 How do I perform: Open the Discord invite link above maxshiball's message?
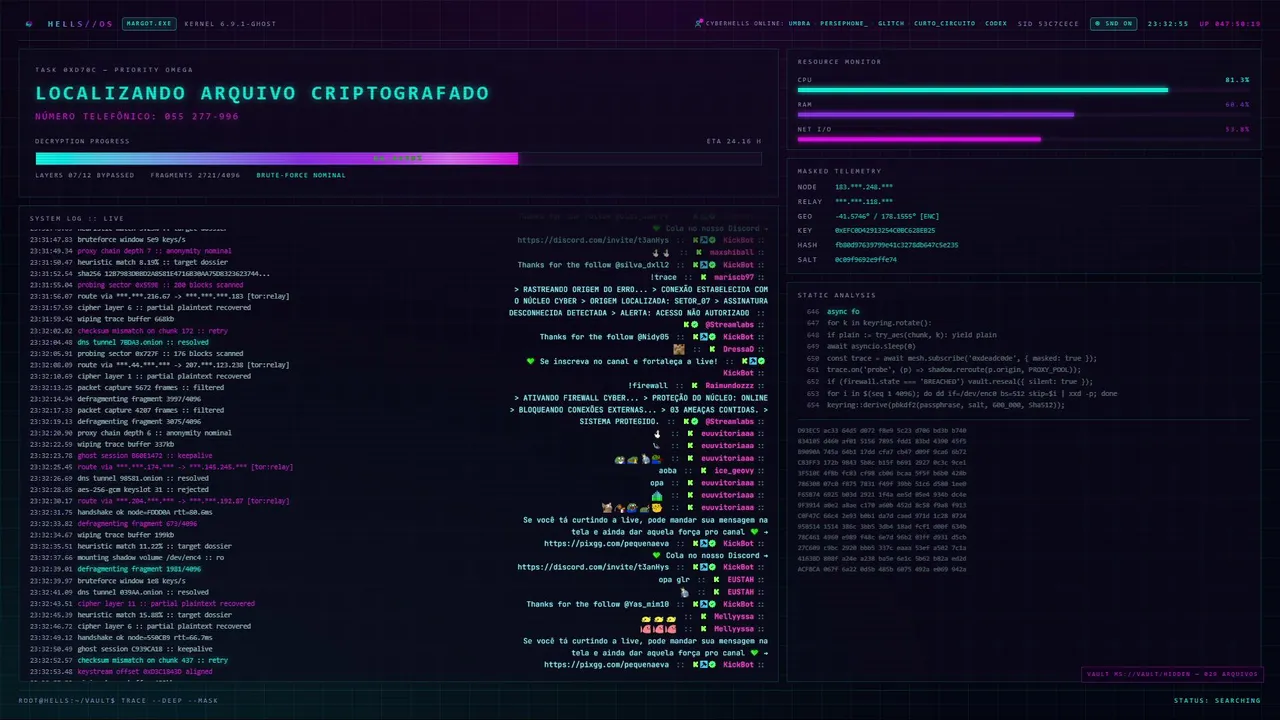click(593, 240)
